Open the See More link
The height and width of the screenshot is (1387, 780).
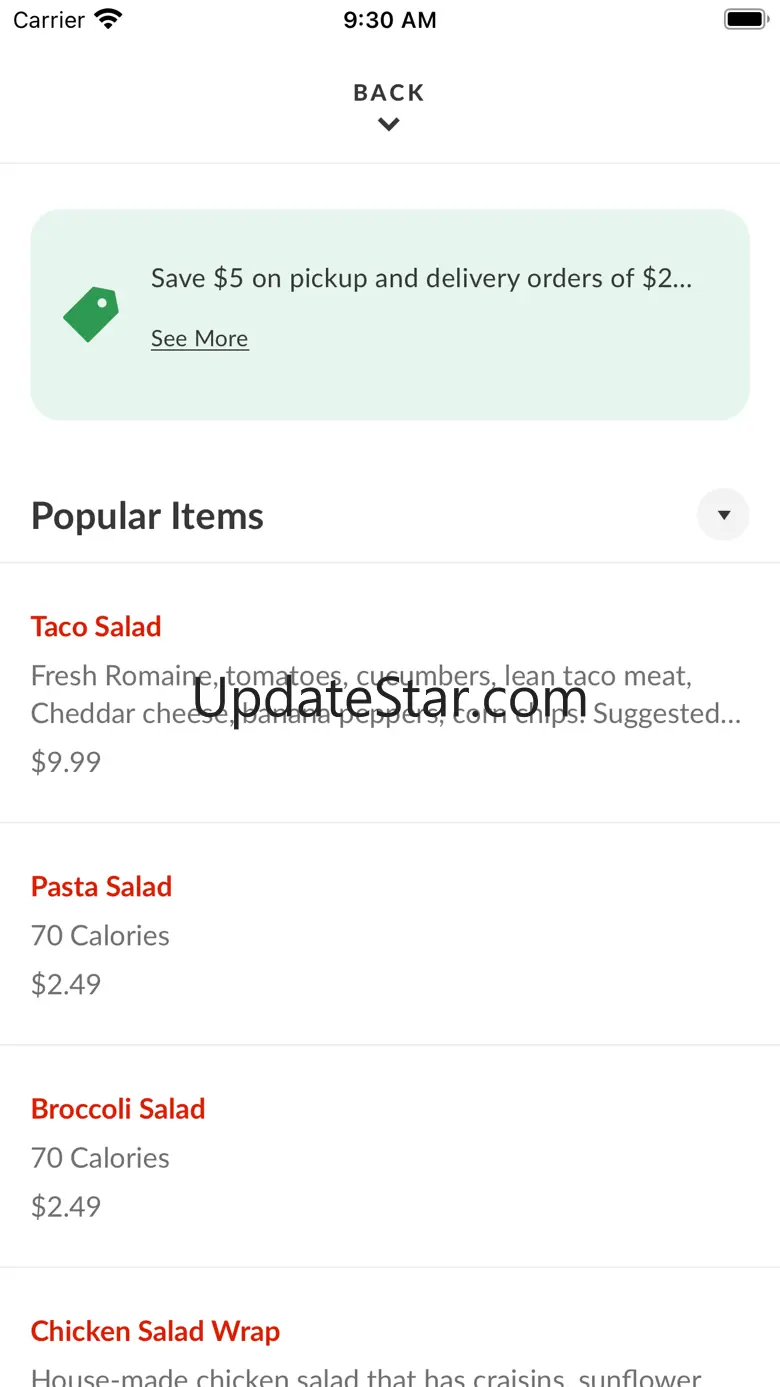(199, 339)
